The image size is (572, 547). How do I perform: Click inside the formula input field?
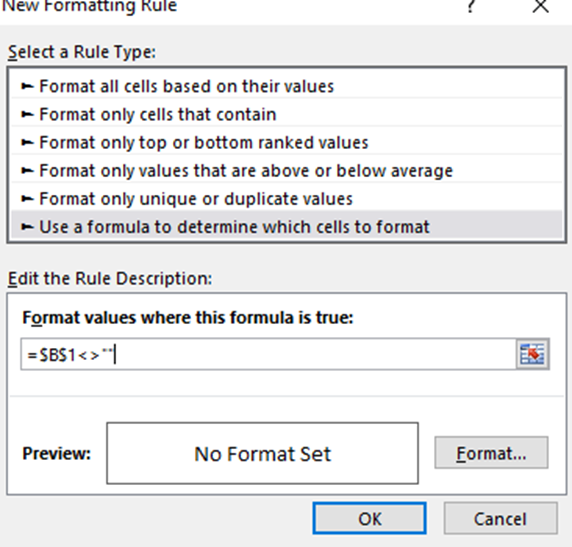click(268, 354)
